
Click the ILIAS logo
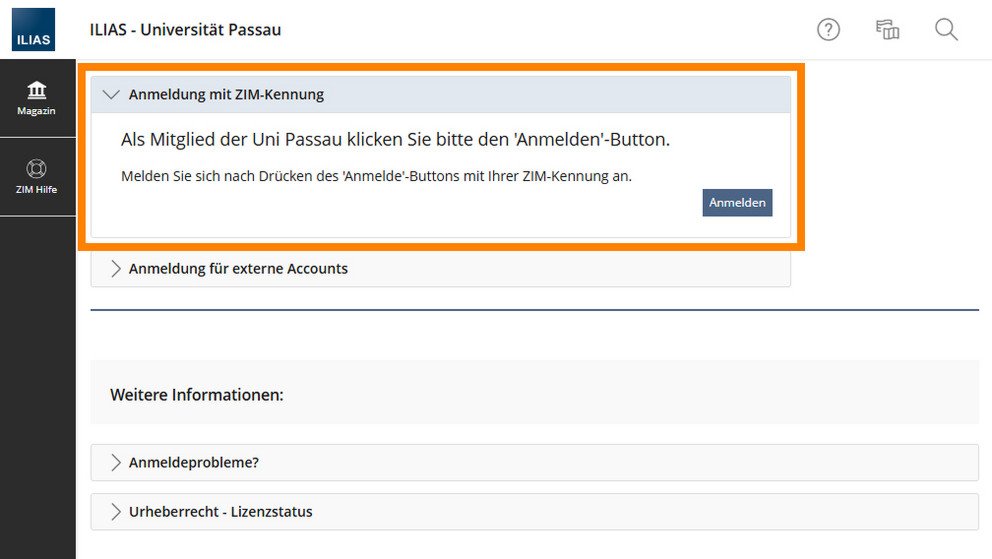(x=34, y=30)
